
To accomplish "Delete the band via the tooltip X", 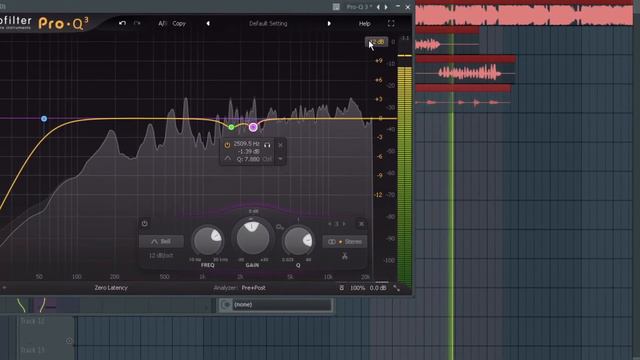I will click(280, 145).
